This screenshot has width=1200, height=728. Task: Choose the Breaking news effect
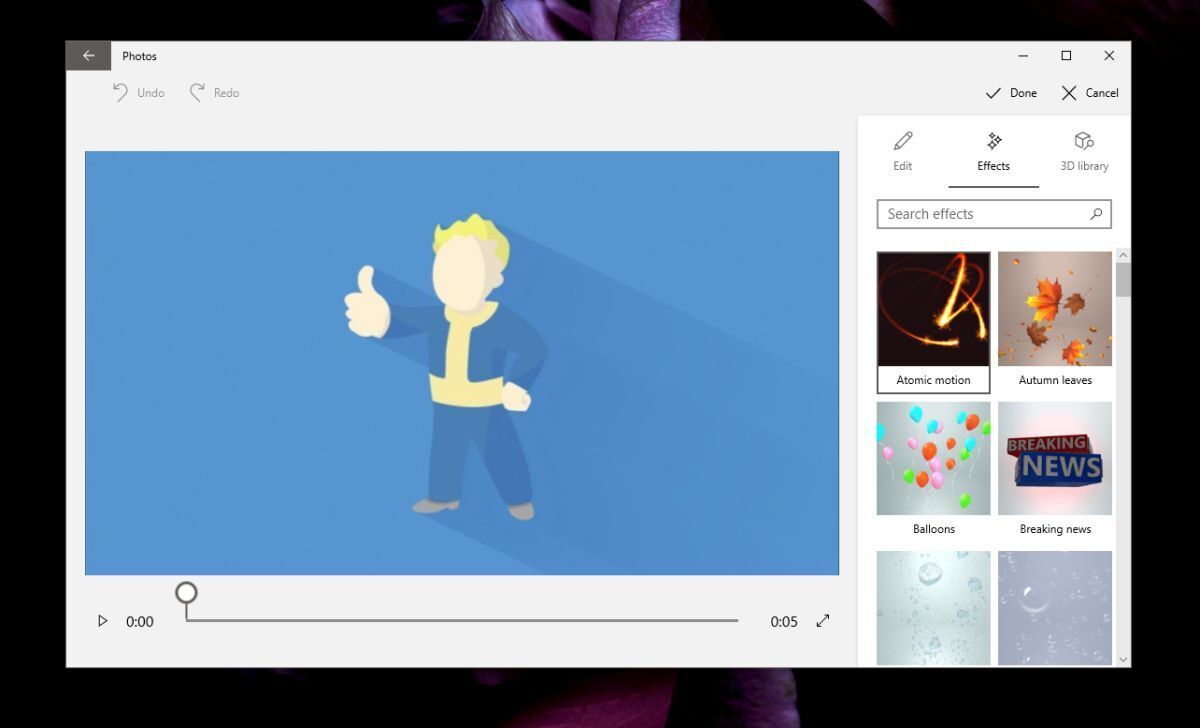[x=1054, y=458]
